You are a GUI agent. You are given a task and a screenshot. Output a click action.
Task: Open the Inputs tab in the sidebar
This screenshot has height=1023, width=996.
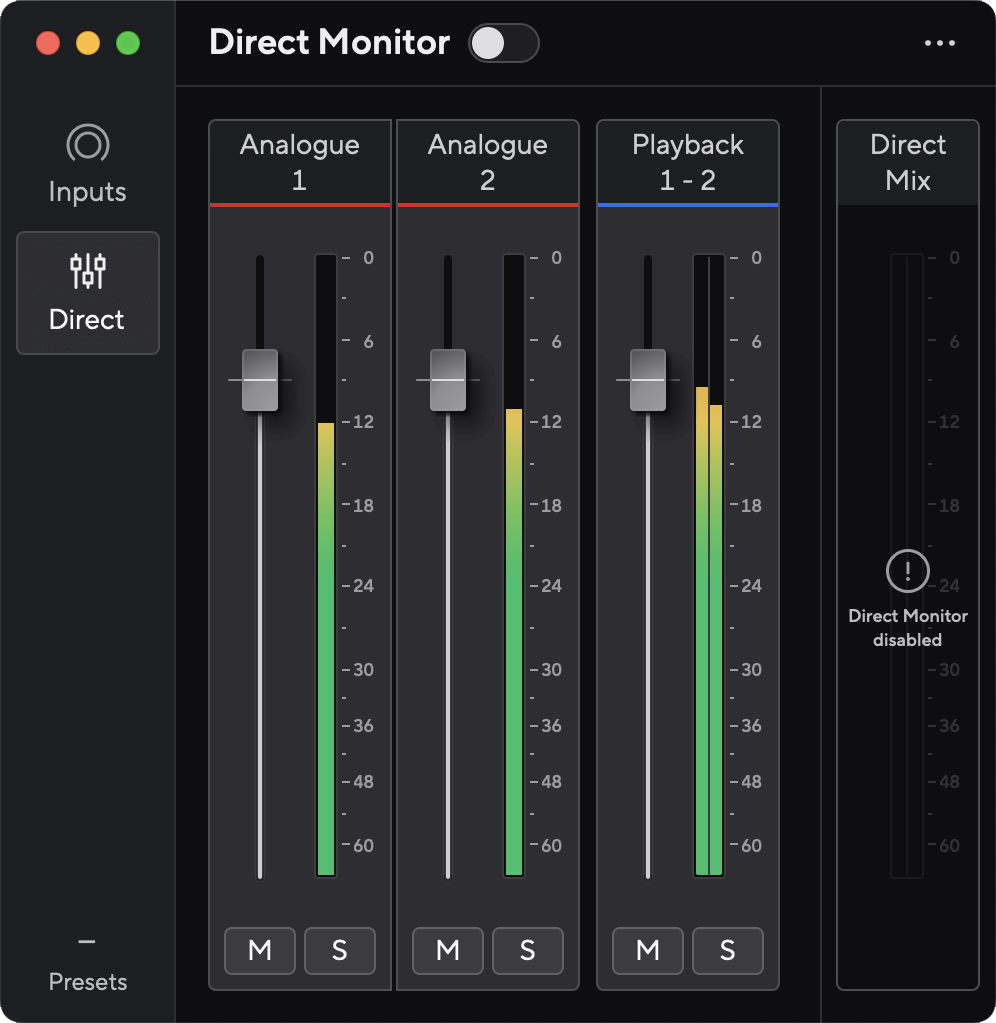click(x=87, y=164)
